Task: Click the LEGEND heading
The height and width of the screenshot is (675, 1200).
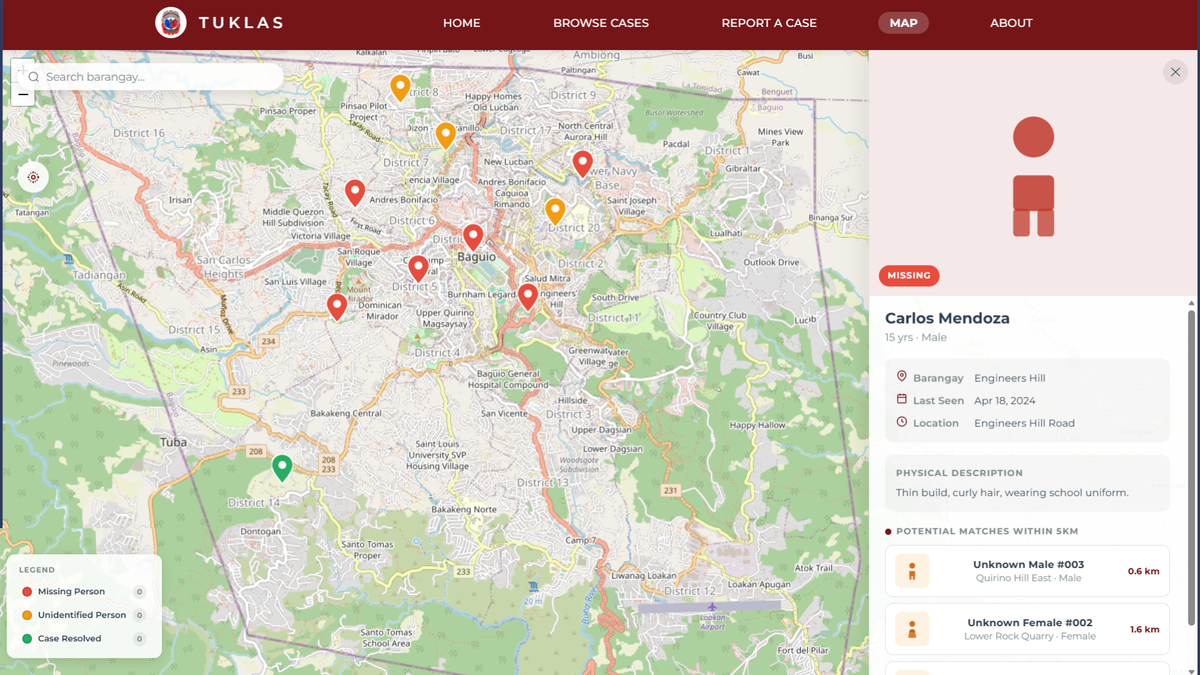Action: coord(37,570)
